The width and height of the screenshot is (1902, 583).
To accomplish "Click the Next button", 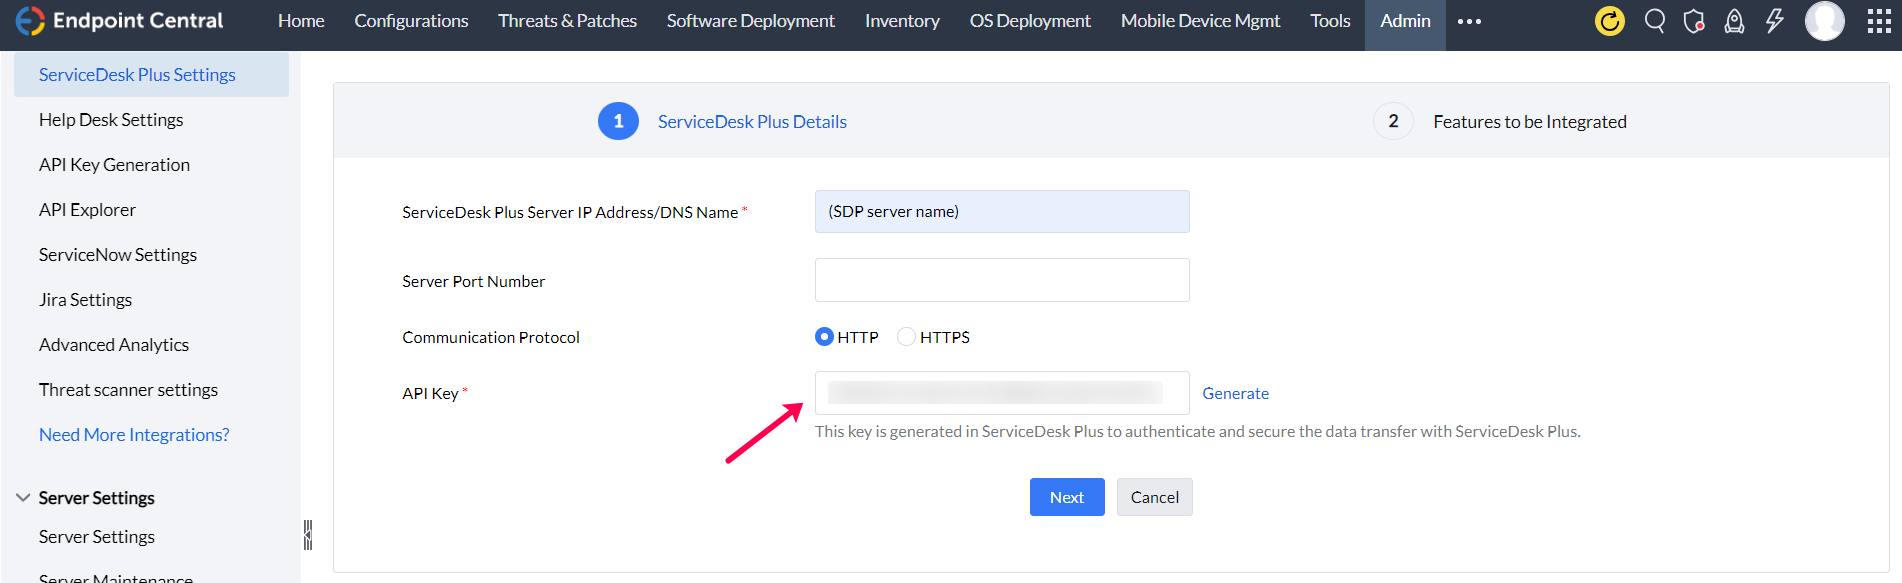I will pyautogui.click(x=1066, y=497).
